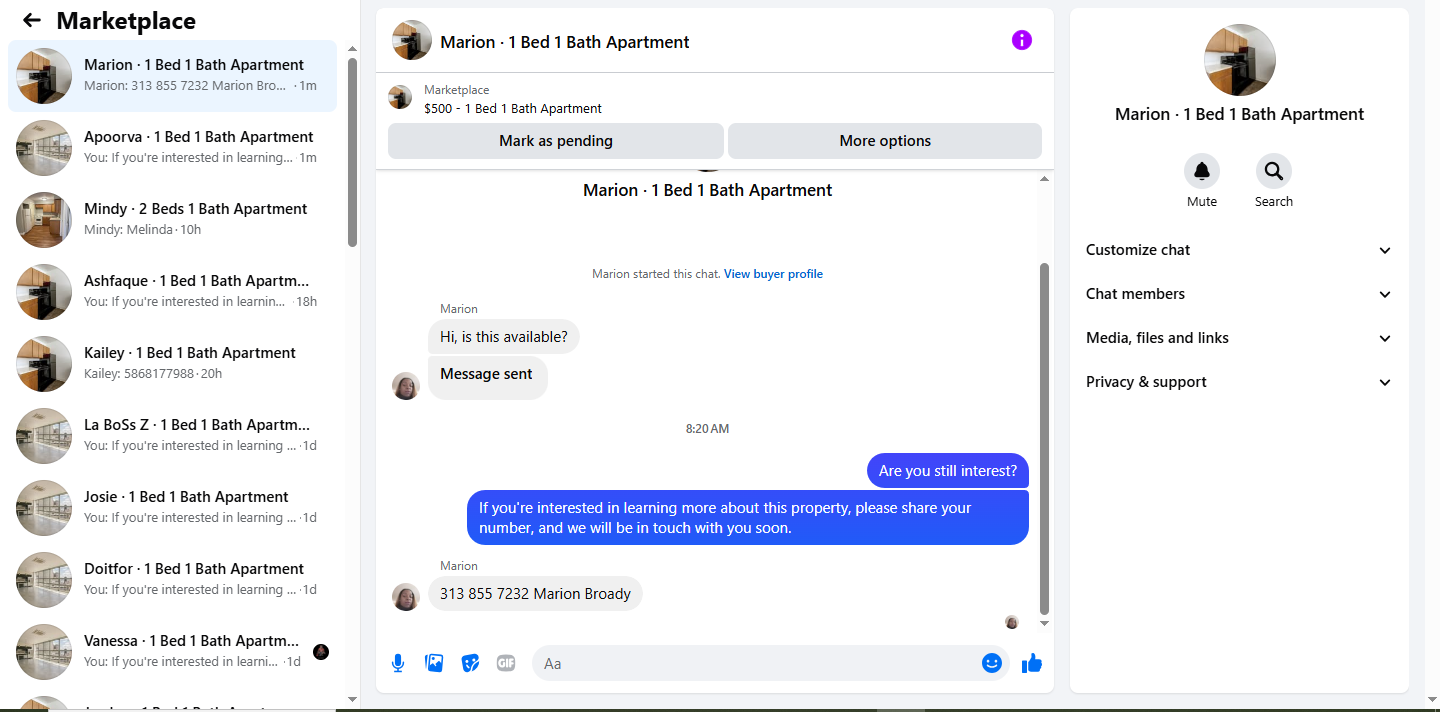Mute this chat with the bell icon
Viewport: 1440px width, 712px height.
1202,171
